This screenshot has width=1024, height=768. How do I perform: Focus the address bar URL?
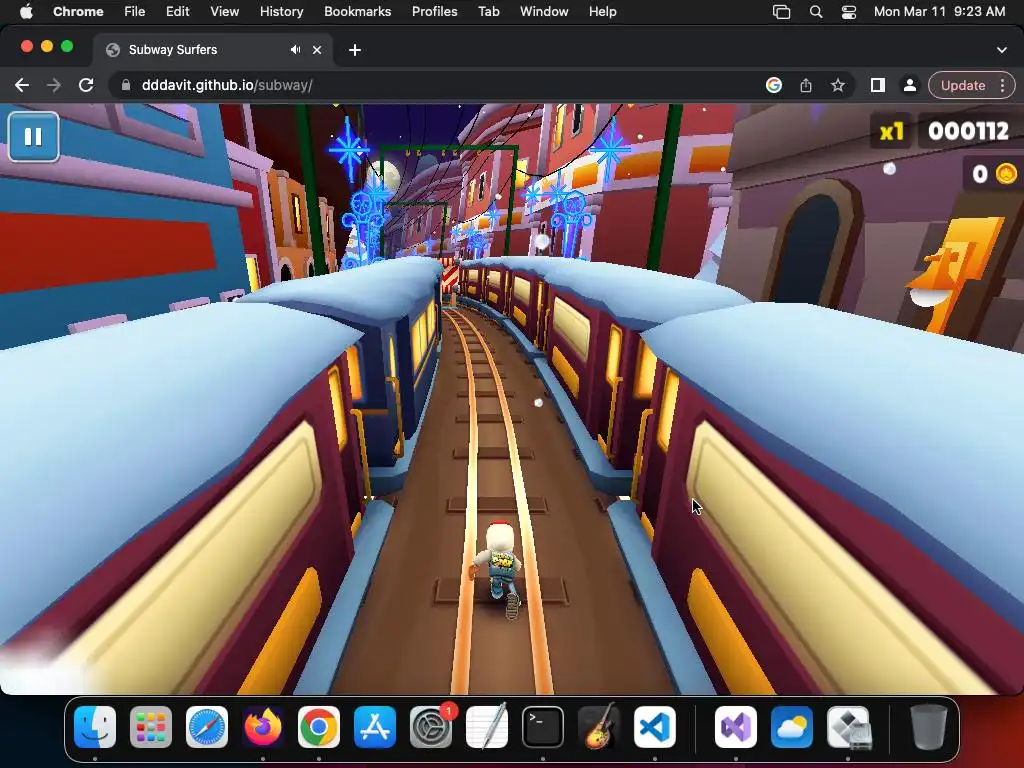click(227, 85)
